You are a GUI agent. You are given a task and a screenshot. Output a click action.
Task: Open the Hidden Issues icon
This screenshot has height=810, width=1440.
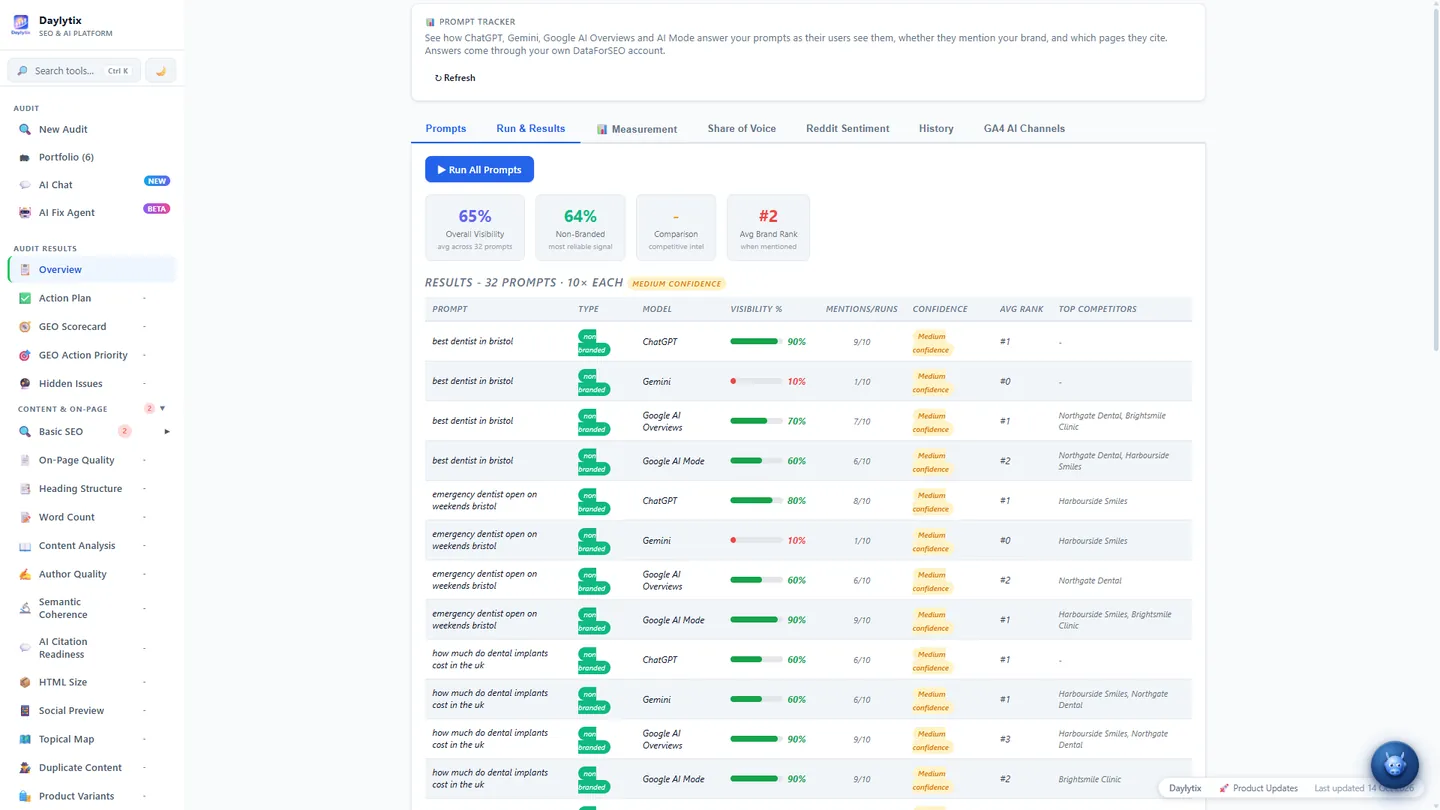(x=25, y=384)
